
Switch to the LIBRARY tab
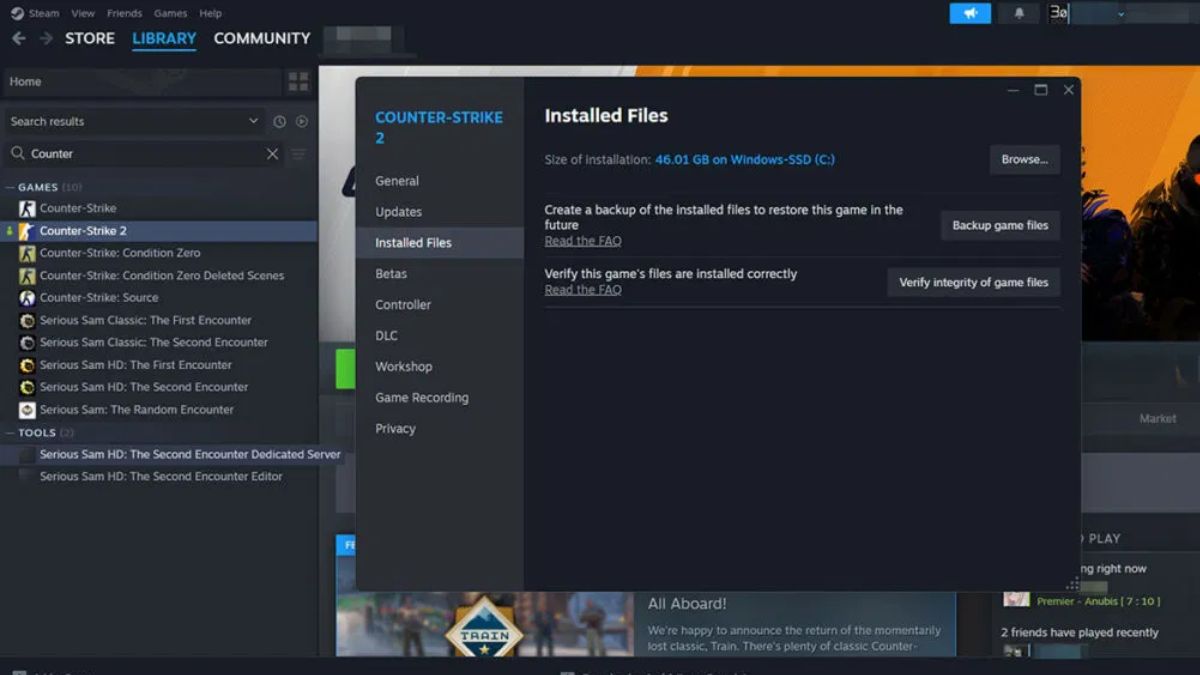tap(164, 39)
